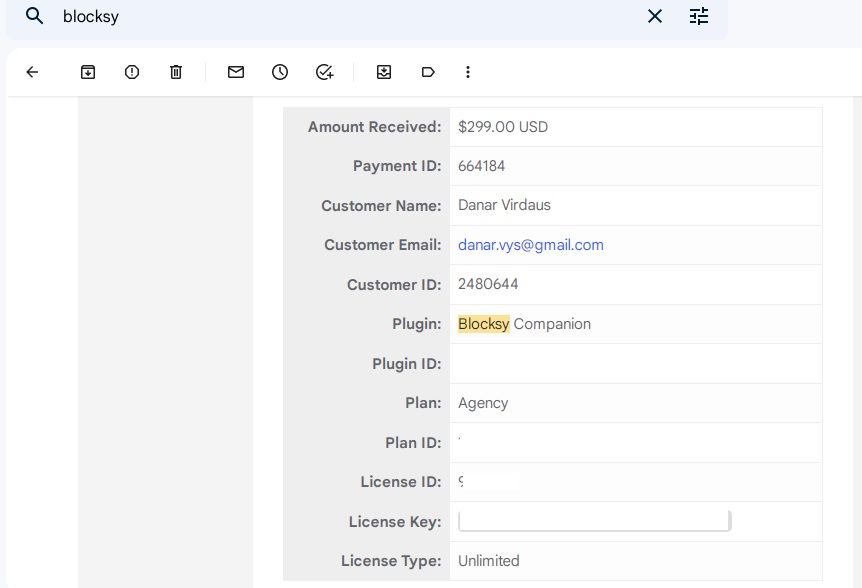Open the Labels icon
Viewport: 862px width, 588px height.
coord(428,72)
